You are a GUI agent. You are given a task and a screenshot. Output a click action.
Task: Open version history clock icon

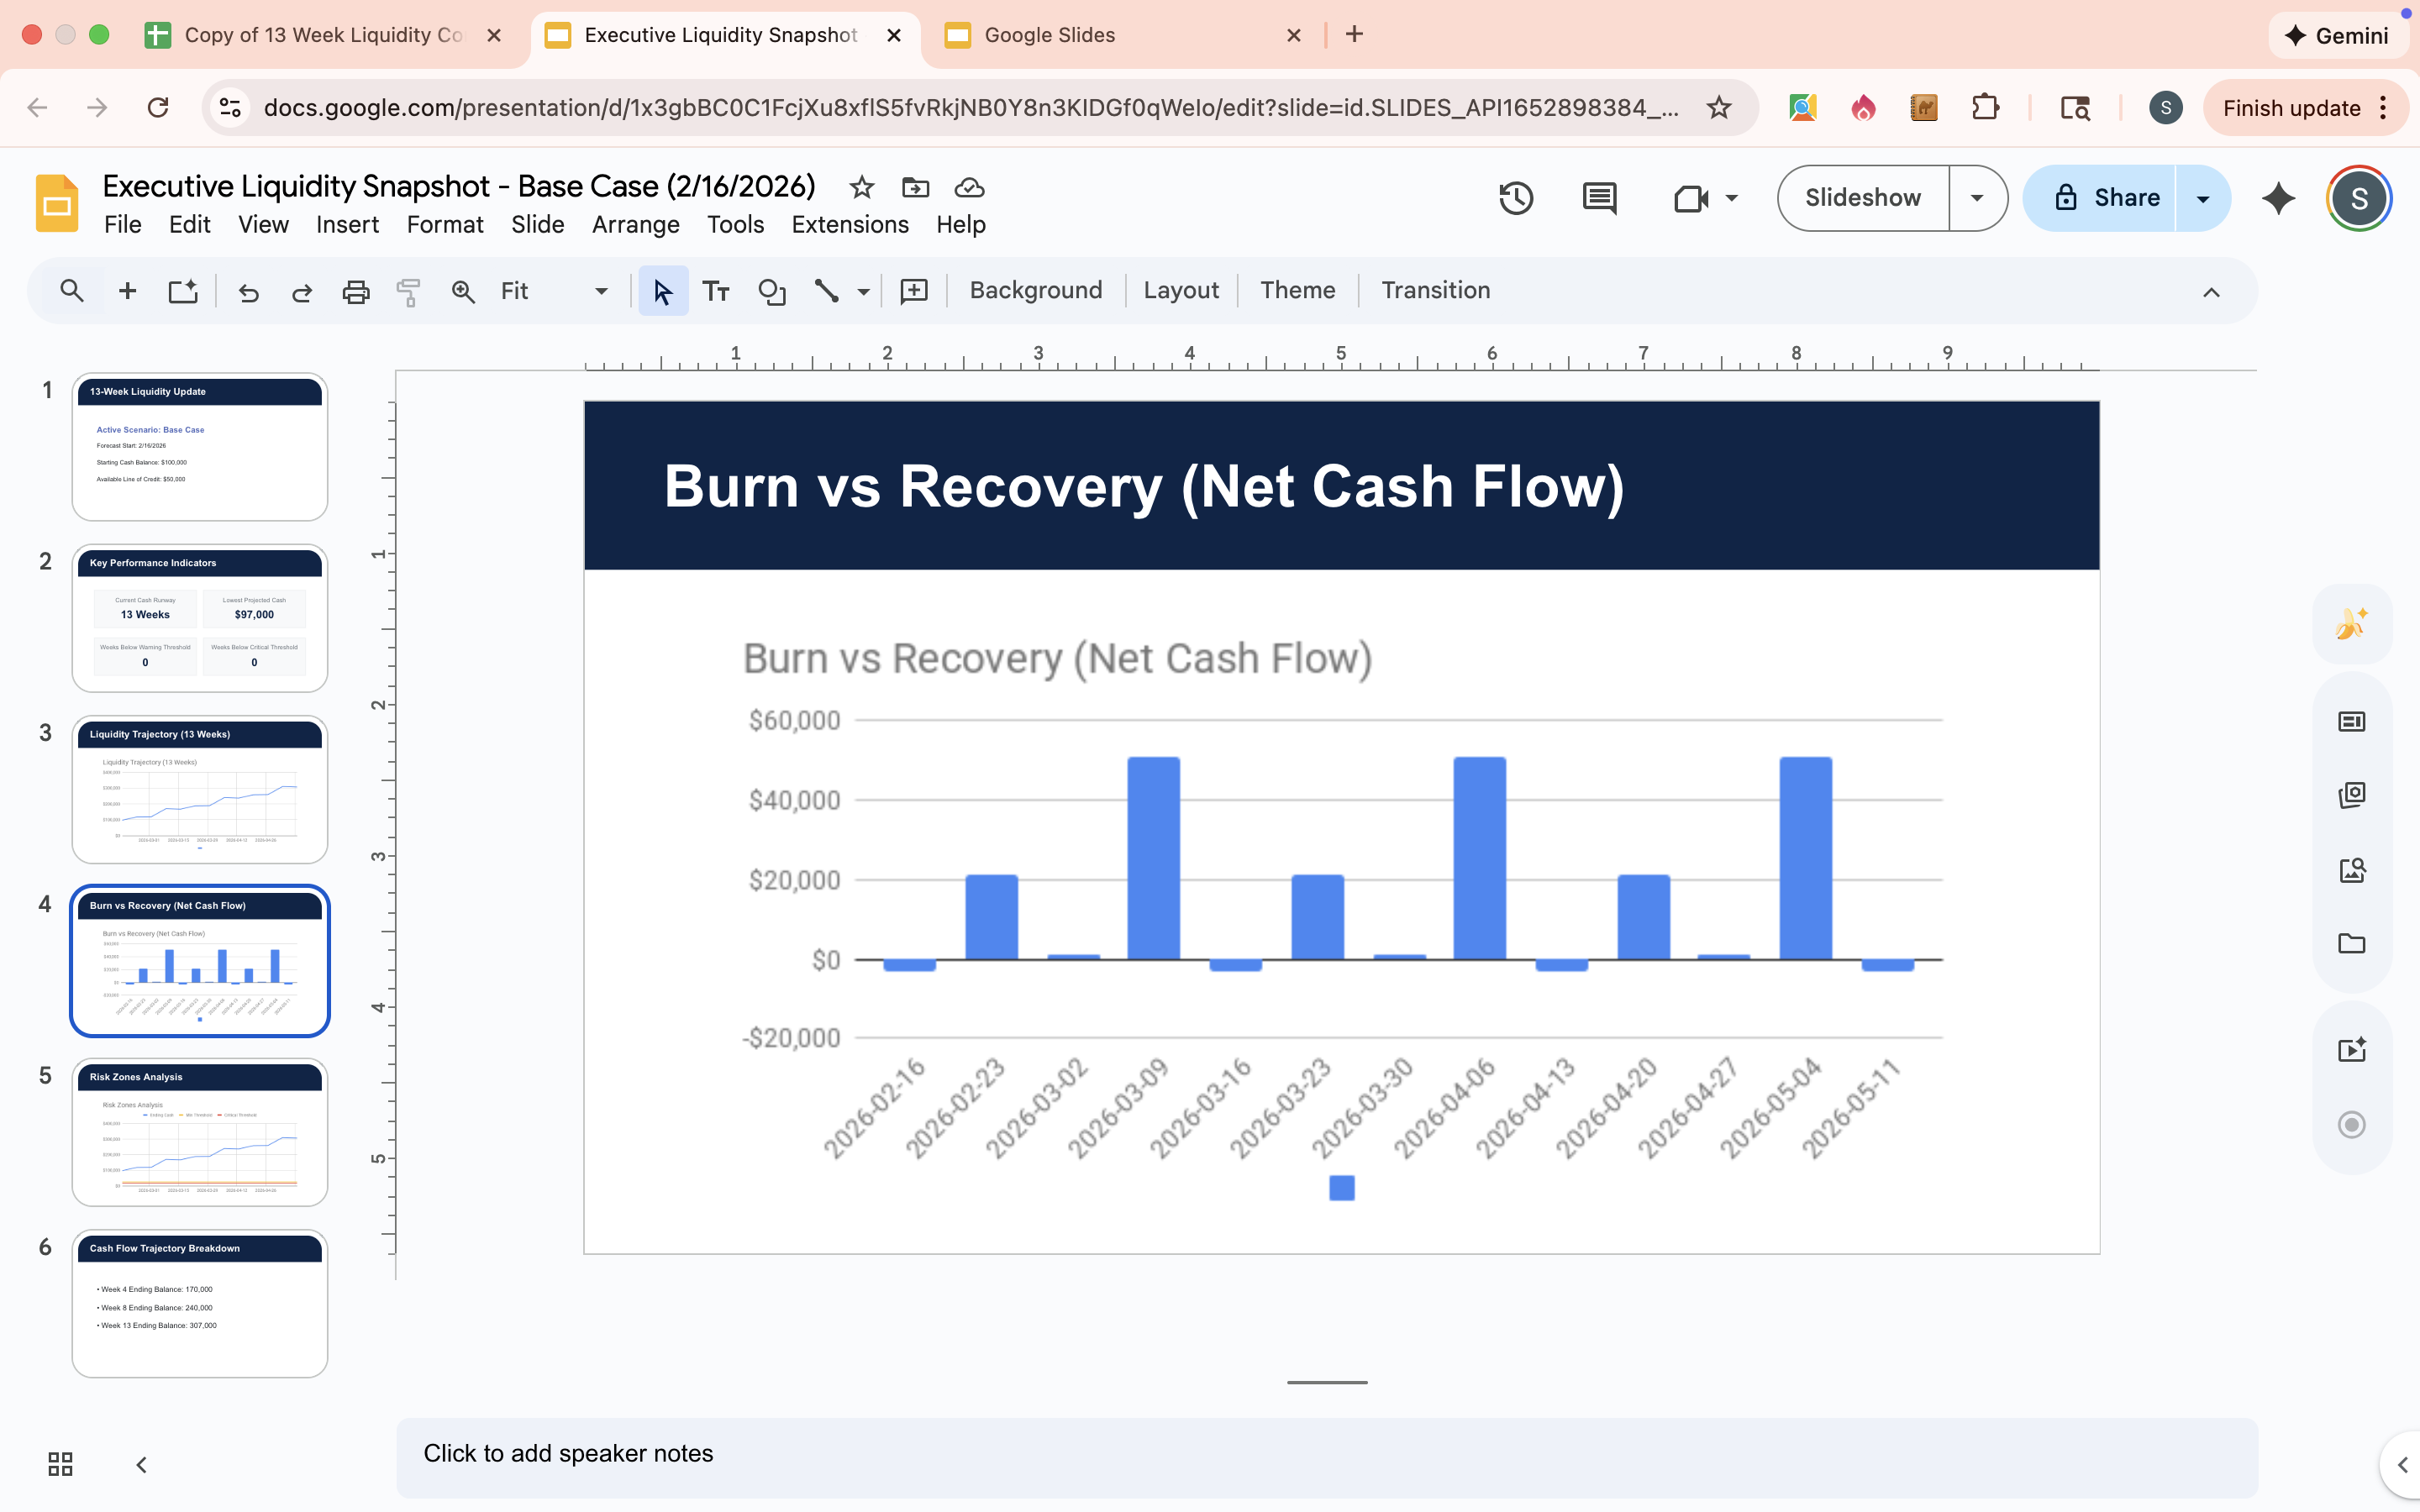(1516, 198)
